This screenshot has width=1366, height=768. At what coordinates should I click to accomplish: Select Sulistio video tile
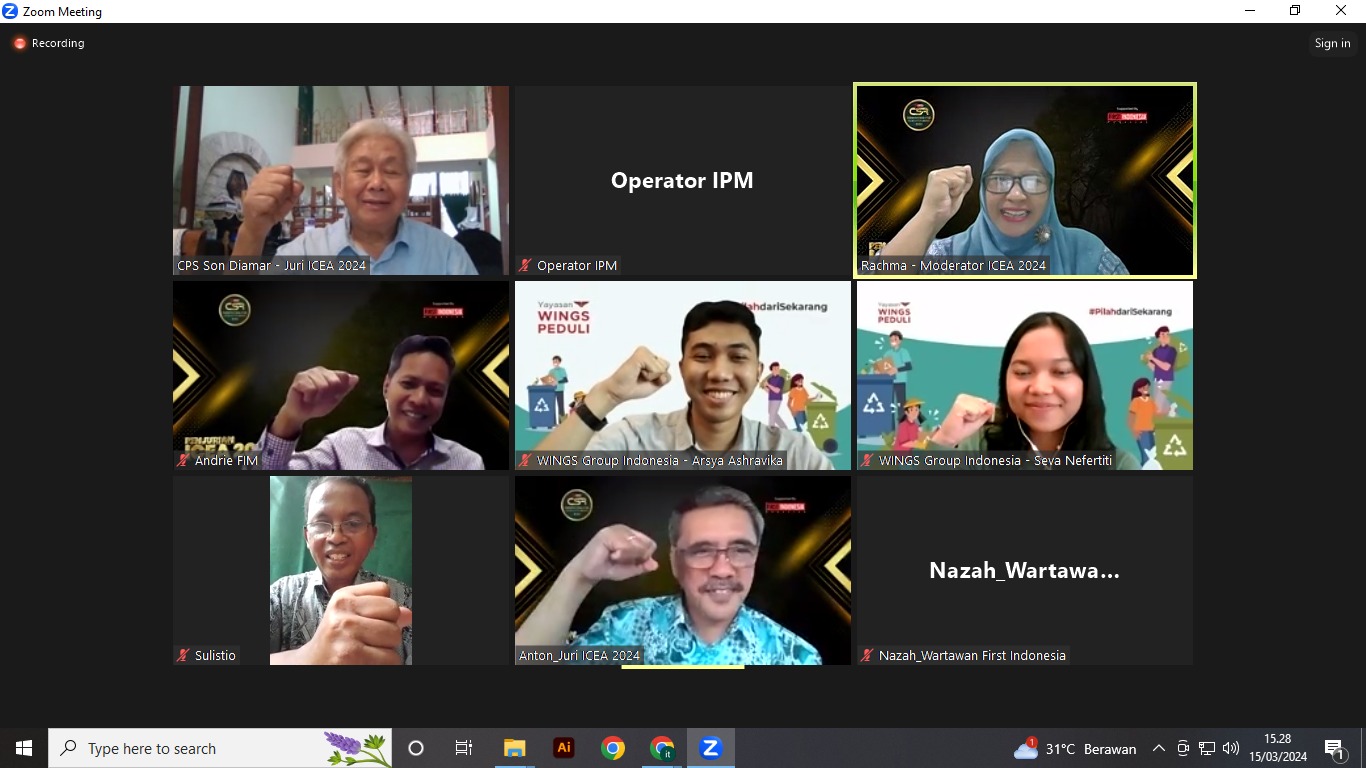tap(341, 570)
